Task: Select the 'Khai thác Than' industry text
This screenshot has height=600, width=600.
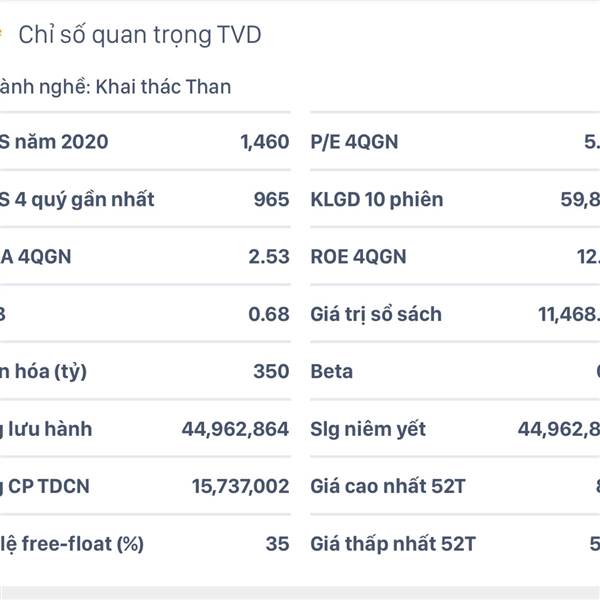Action: tap(163, 87)
